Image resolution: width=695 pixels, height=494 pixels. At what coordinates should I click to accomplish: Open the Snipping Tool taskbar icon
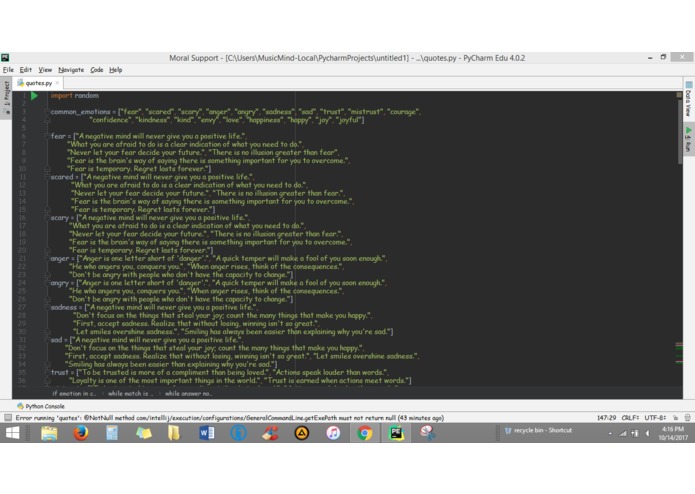coord(428,433)
